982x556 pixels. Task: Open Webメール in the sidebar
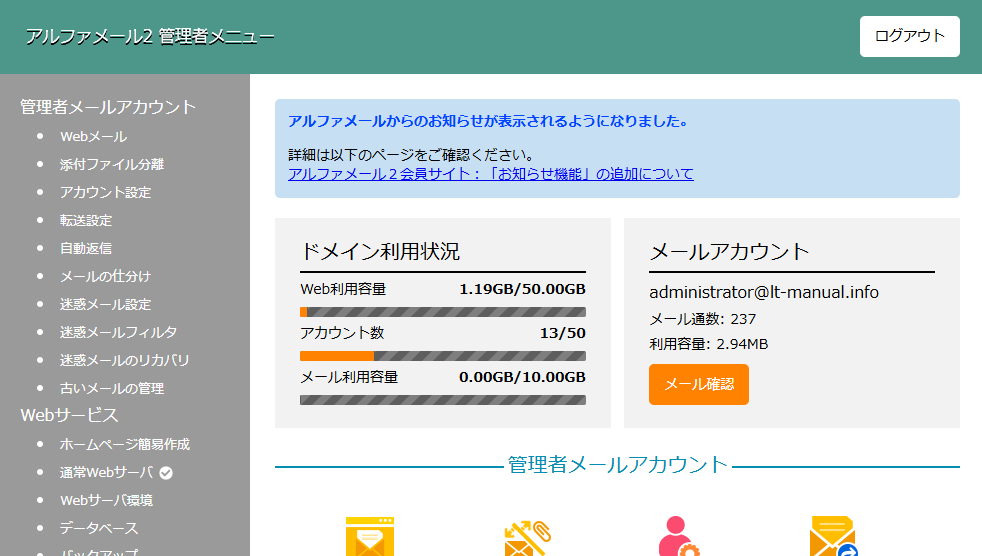[x=93, y=136]
